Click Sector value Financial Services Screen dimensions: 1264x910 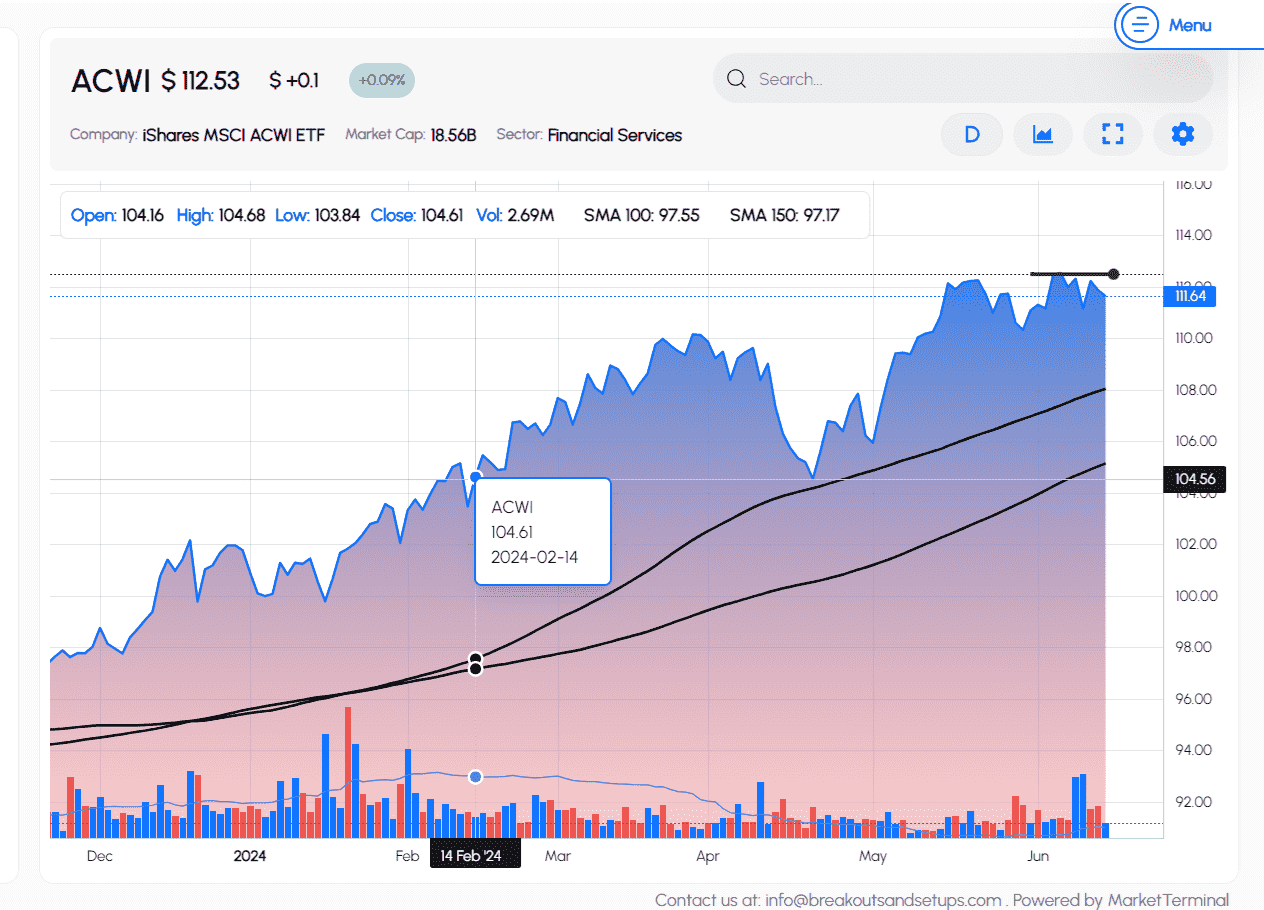pos(615,135)
